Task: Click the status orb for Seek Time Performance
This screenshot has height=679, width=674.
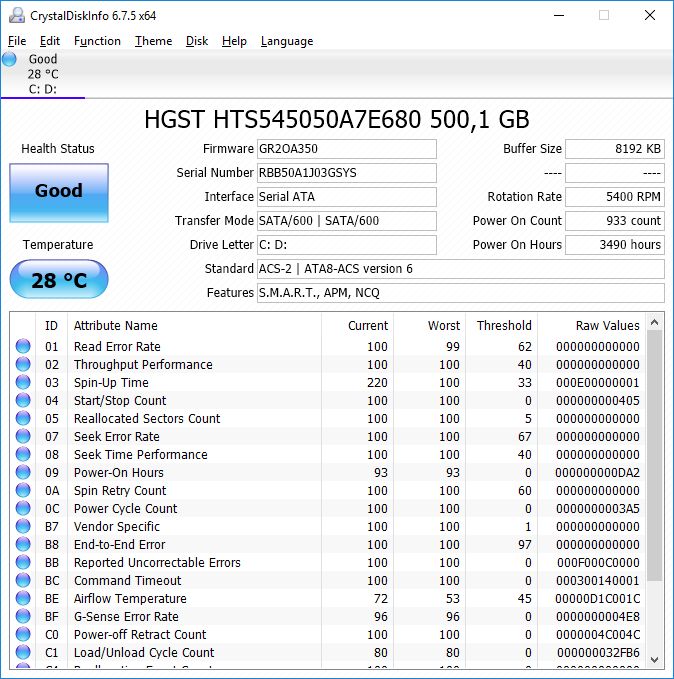Action: (23, 454)
